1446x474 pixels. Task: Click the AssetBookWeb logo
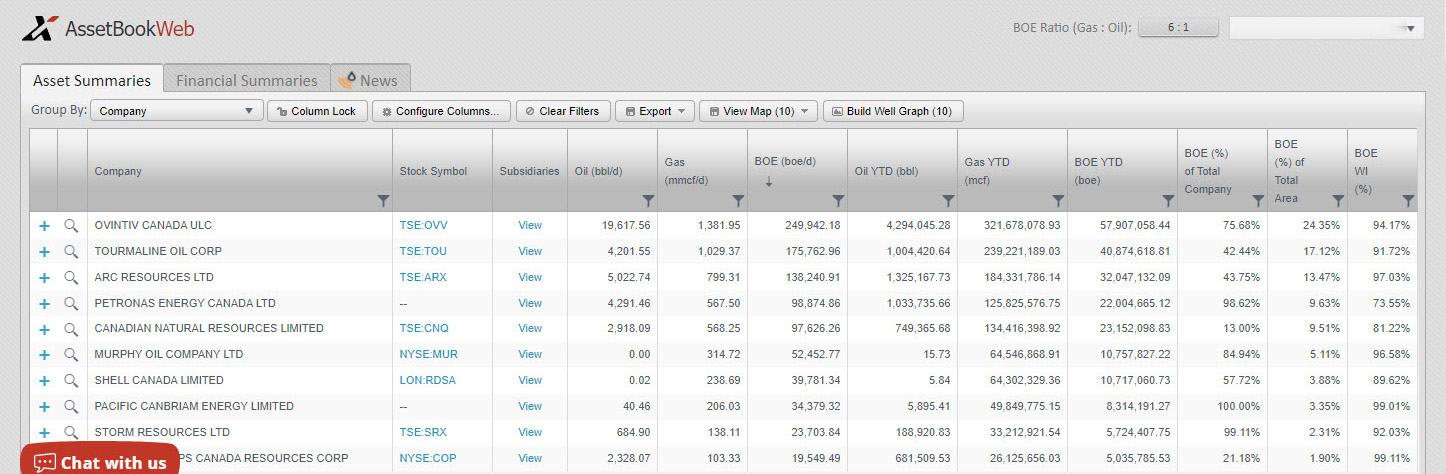[108, 28]
